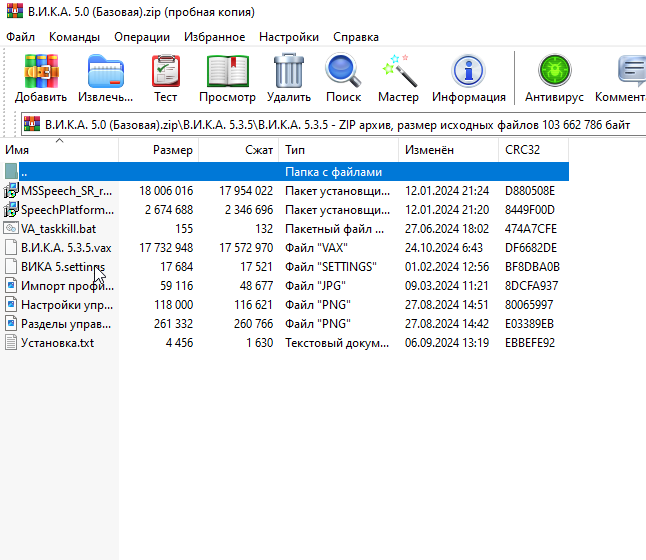This screenshot has height=560, width=646.
Task: Sort files by the Тип column
Action: click(x=339, y=150)
